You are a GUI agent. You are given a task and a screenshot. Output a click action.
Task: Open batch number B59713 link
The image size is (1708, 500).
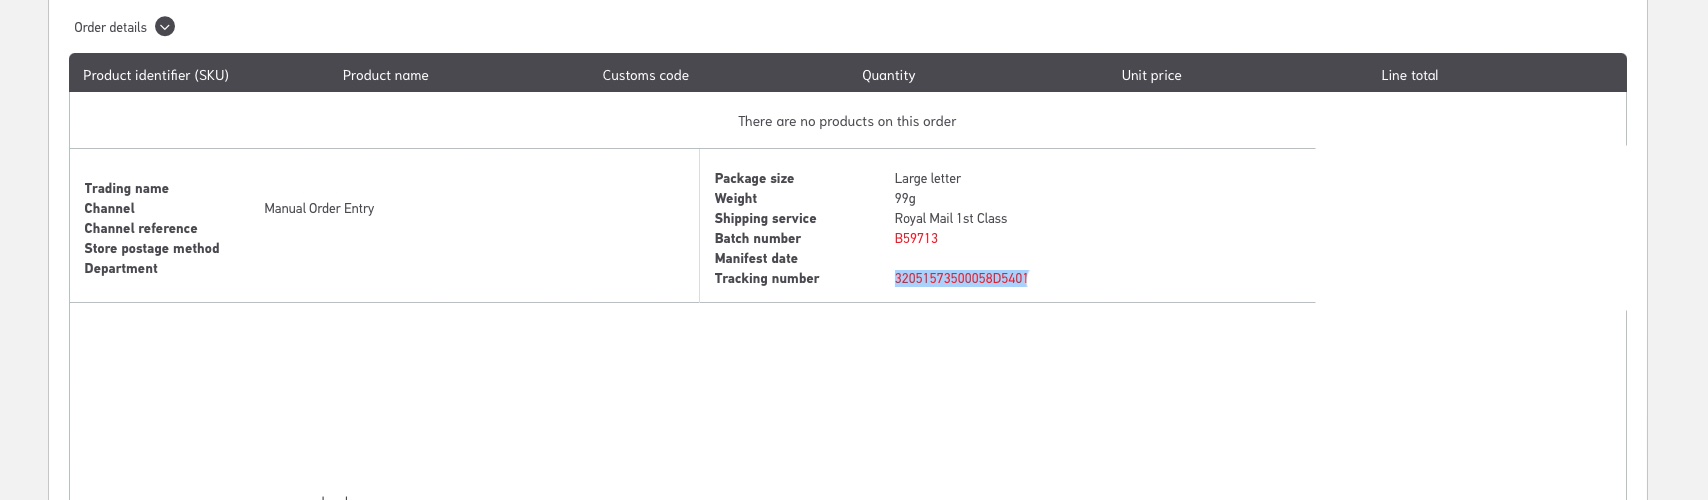[x=916, y=238]
